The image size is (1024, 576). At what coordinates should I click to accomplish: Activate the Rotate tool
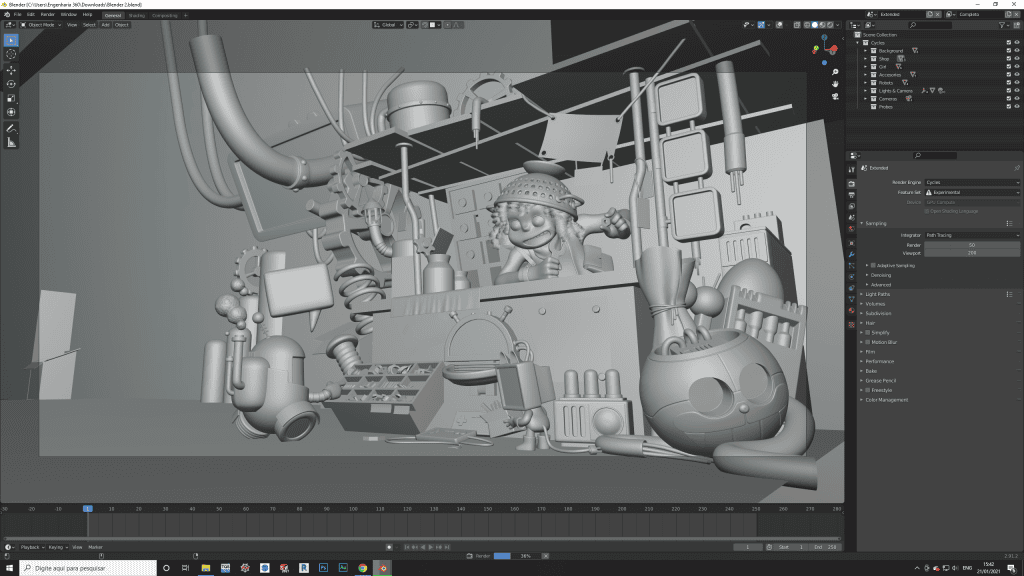[x=11, y=84]
